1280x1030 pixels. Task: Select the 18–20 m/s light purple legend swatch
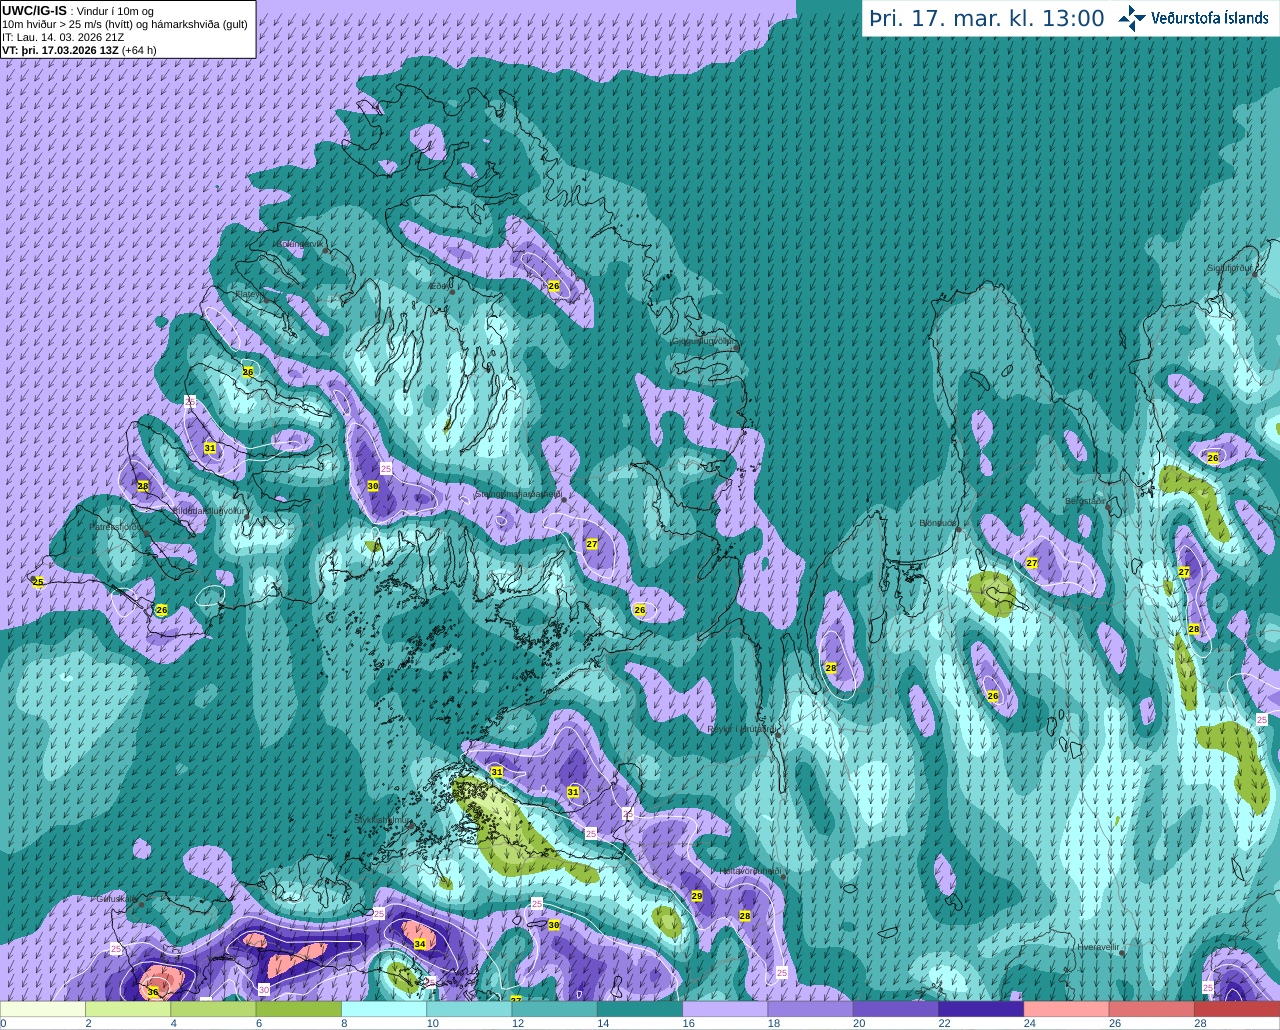coord(811,1009)
